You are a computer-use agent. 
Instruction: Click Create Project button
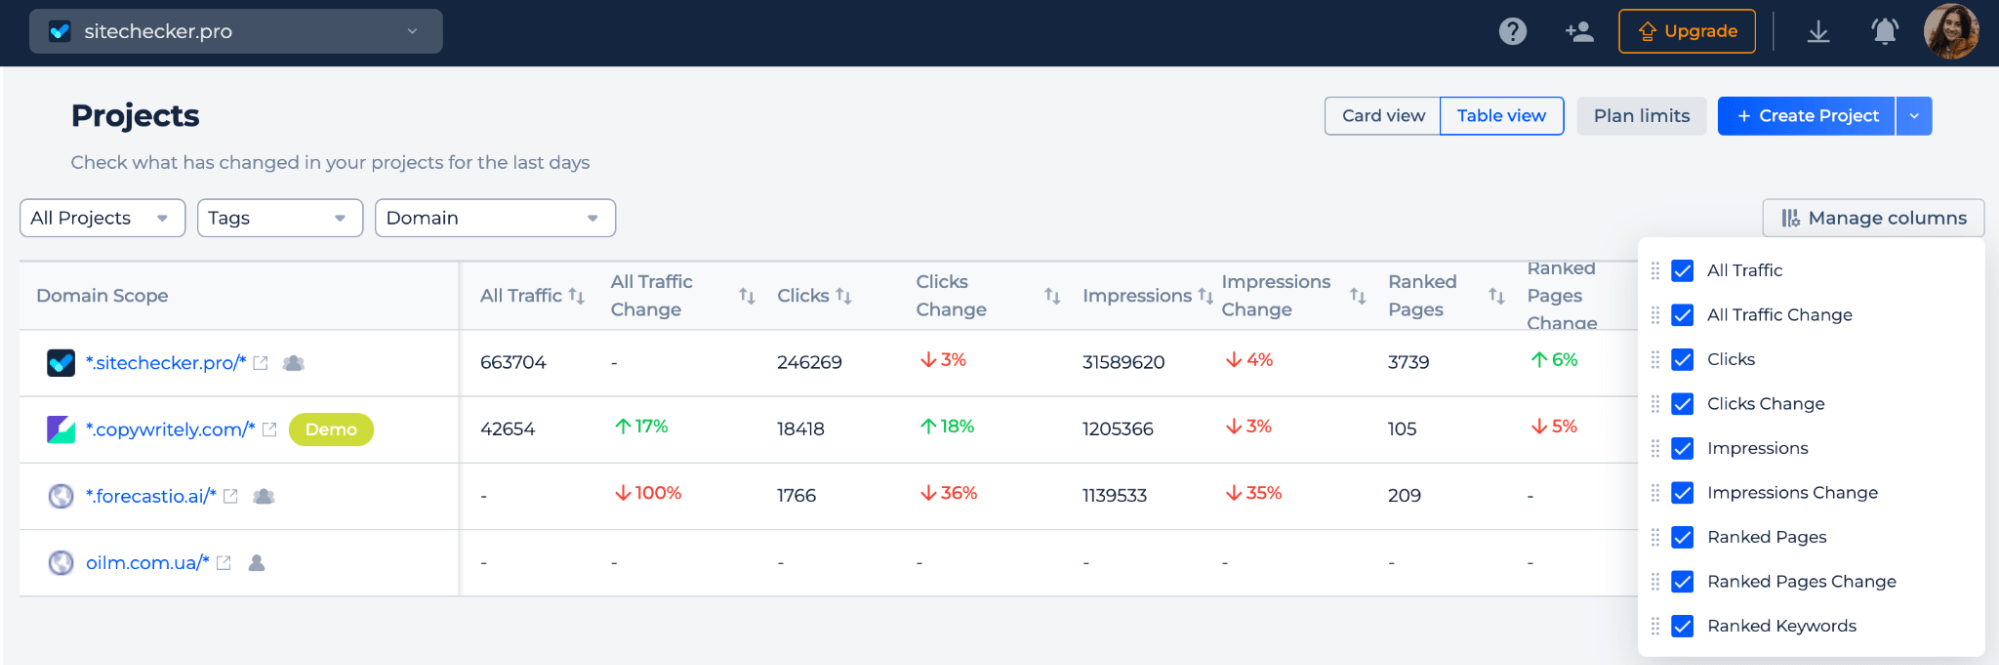coord(1806,116)
